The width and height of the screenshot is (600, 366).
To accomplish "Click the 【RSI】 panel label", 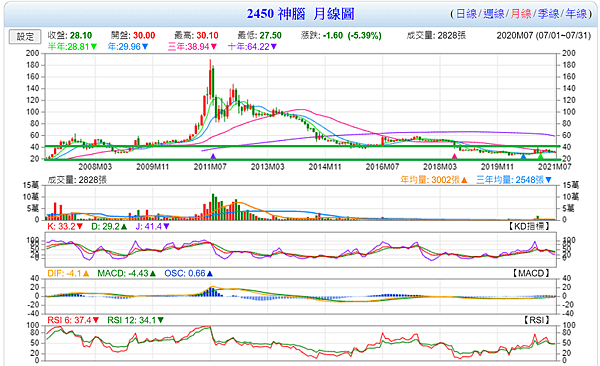I will 536,320.
